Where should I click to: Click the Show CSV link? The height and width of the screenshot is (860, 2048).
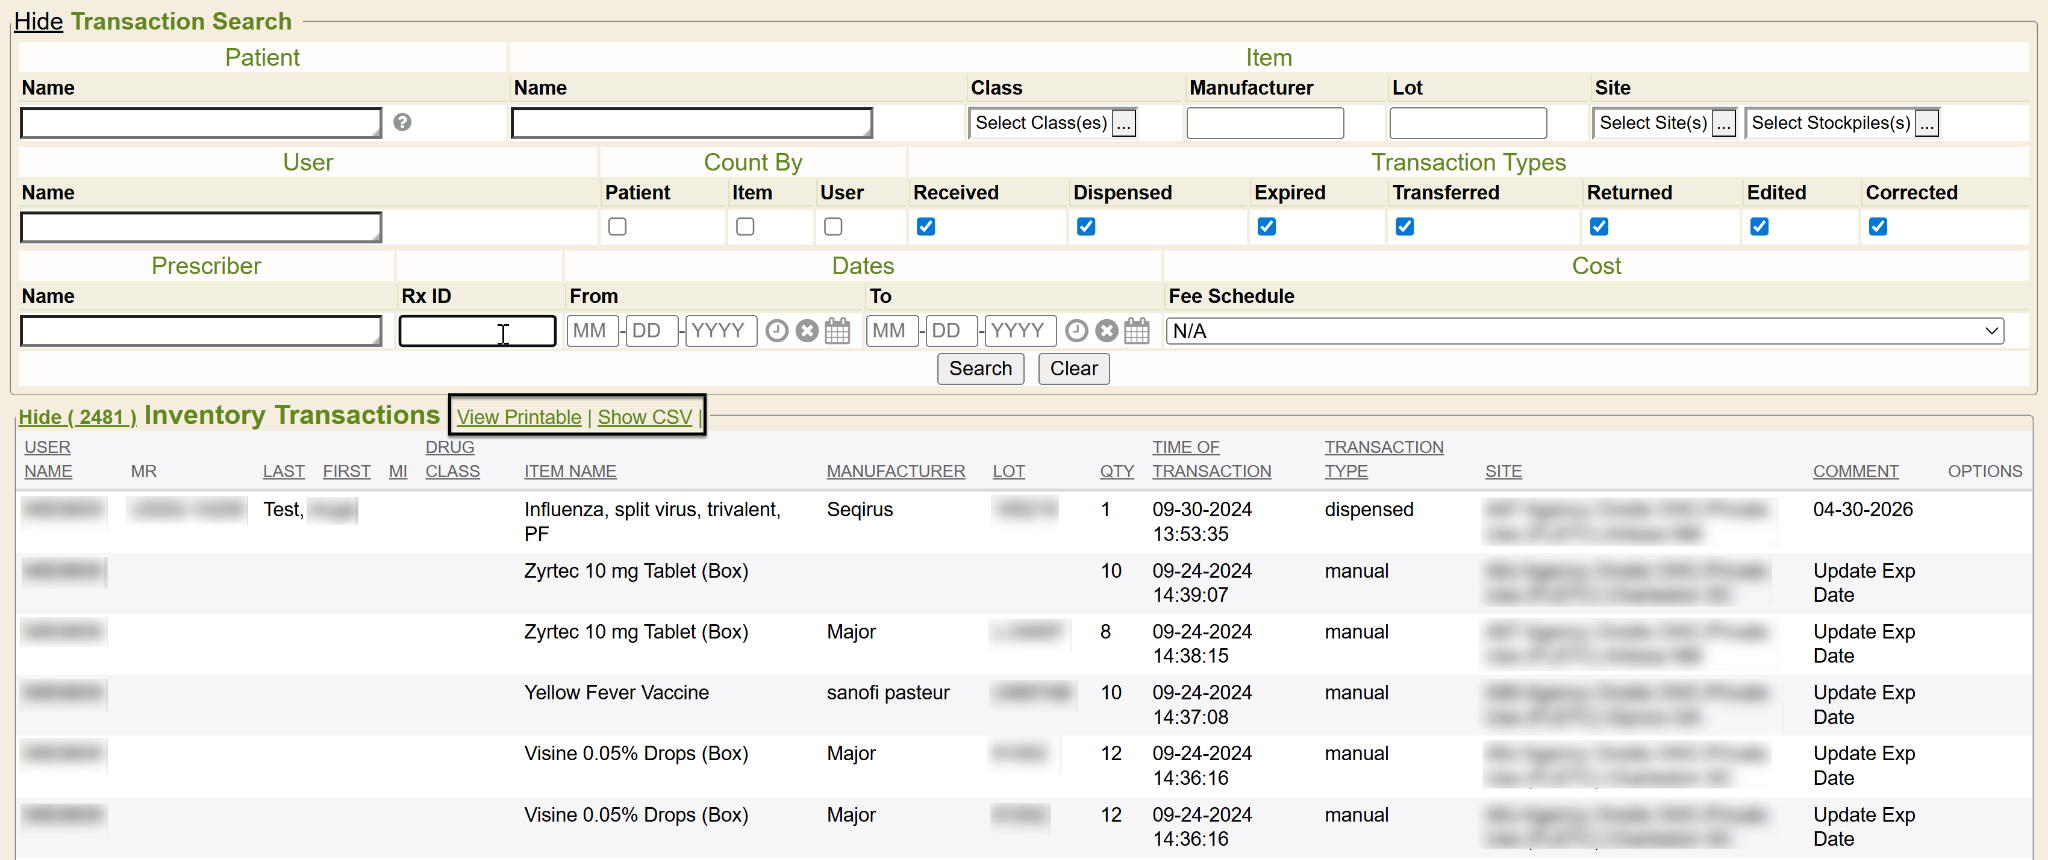click(645, 417)
